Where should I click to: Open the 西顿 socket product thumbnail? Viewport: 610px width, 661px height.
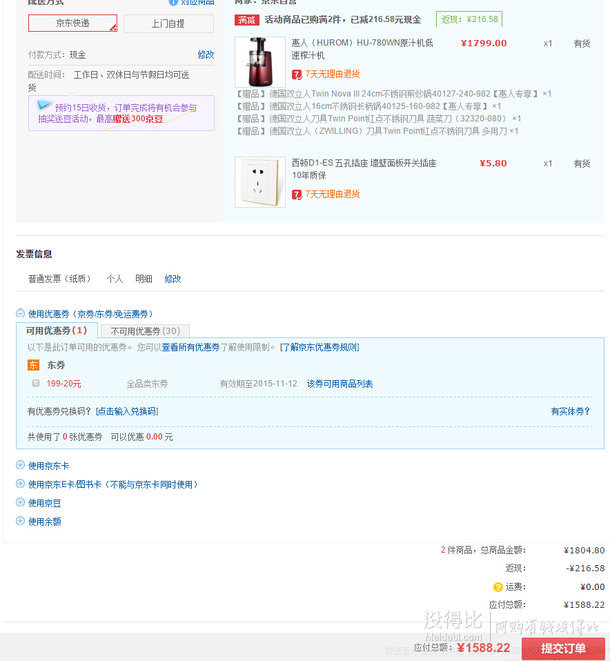[260, 182]
